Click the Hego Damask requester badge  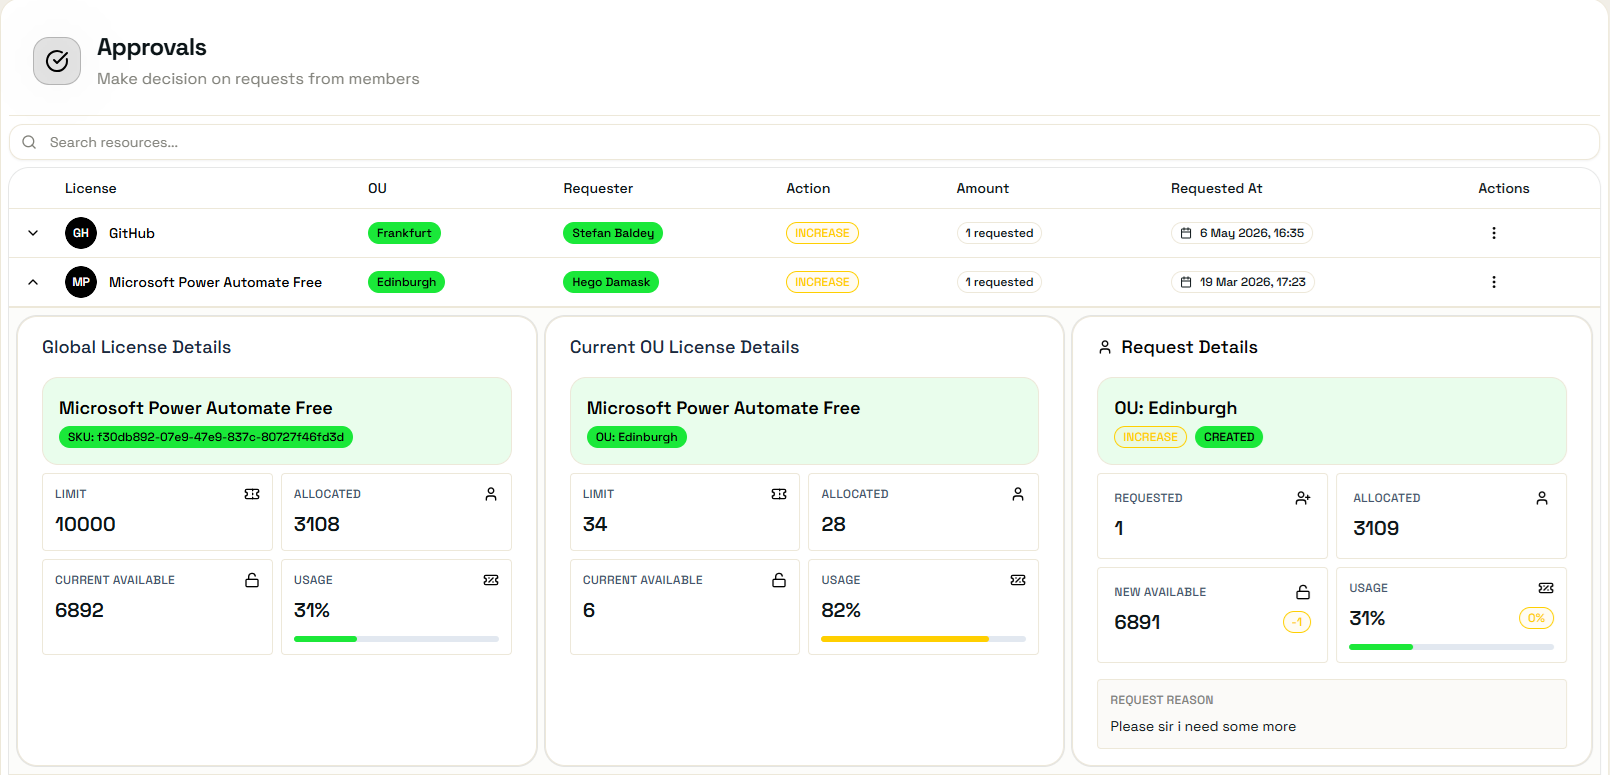tap(611, 282)
